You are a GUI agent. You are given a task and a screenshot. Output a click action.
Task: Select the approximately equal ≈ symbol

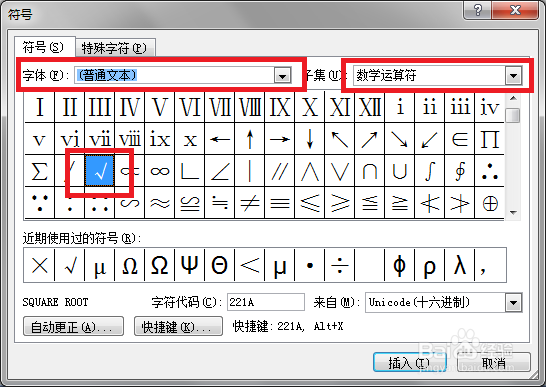click(x=159, y=203)
